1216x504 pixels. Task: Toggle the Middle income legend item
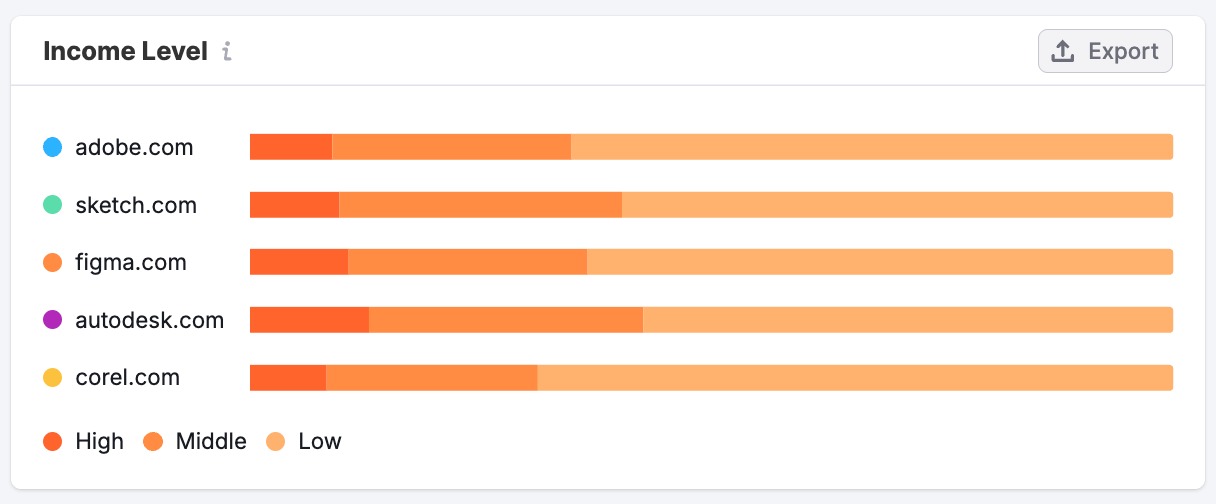[195, 441]
